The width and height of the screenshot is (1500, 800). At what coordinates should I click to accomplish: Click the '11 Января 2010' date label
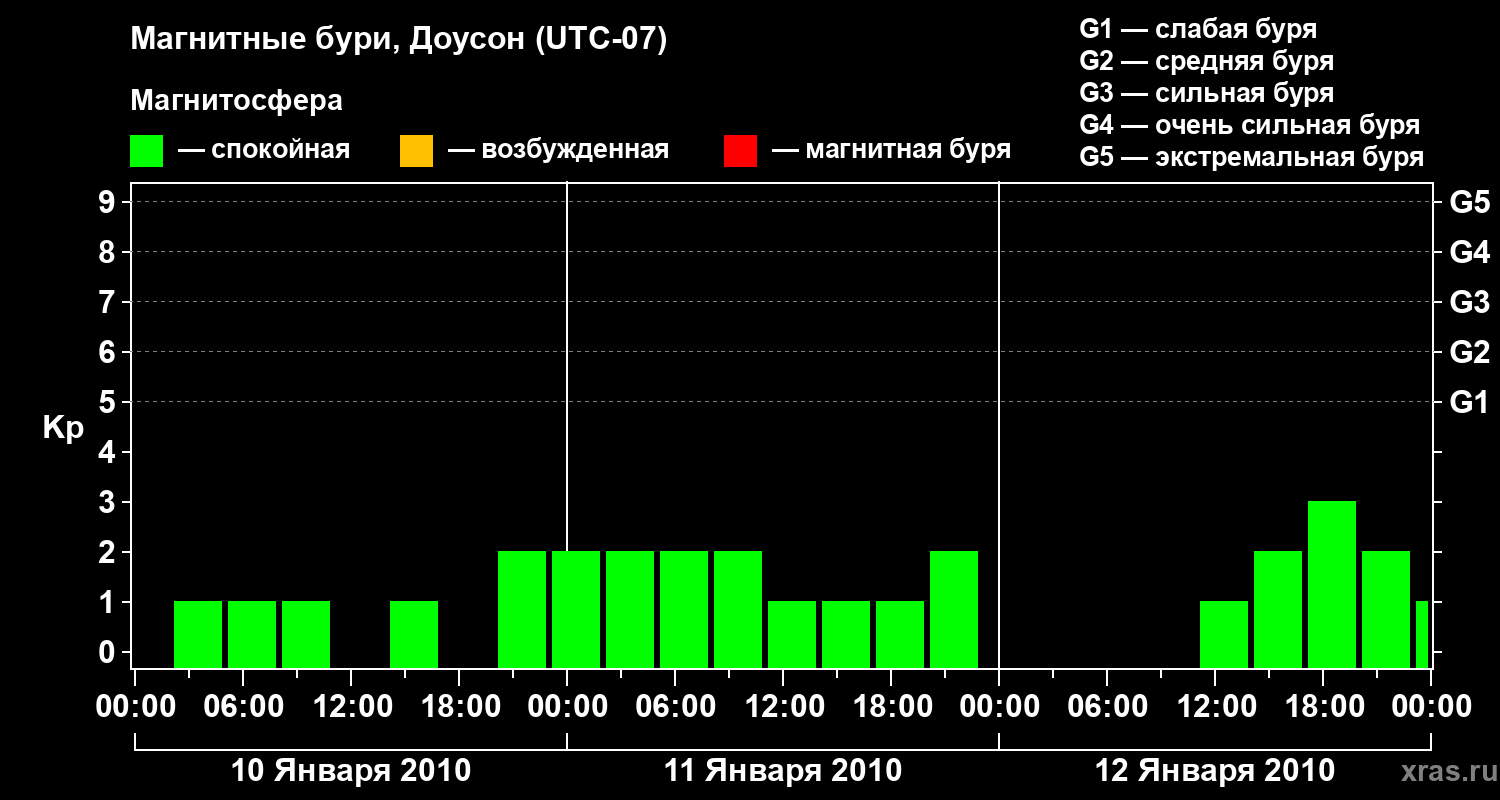pos(783,771)
